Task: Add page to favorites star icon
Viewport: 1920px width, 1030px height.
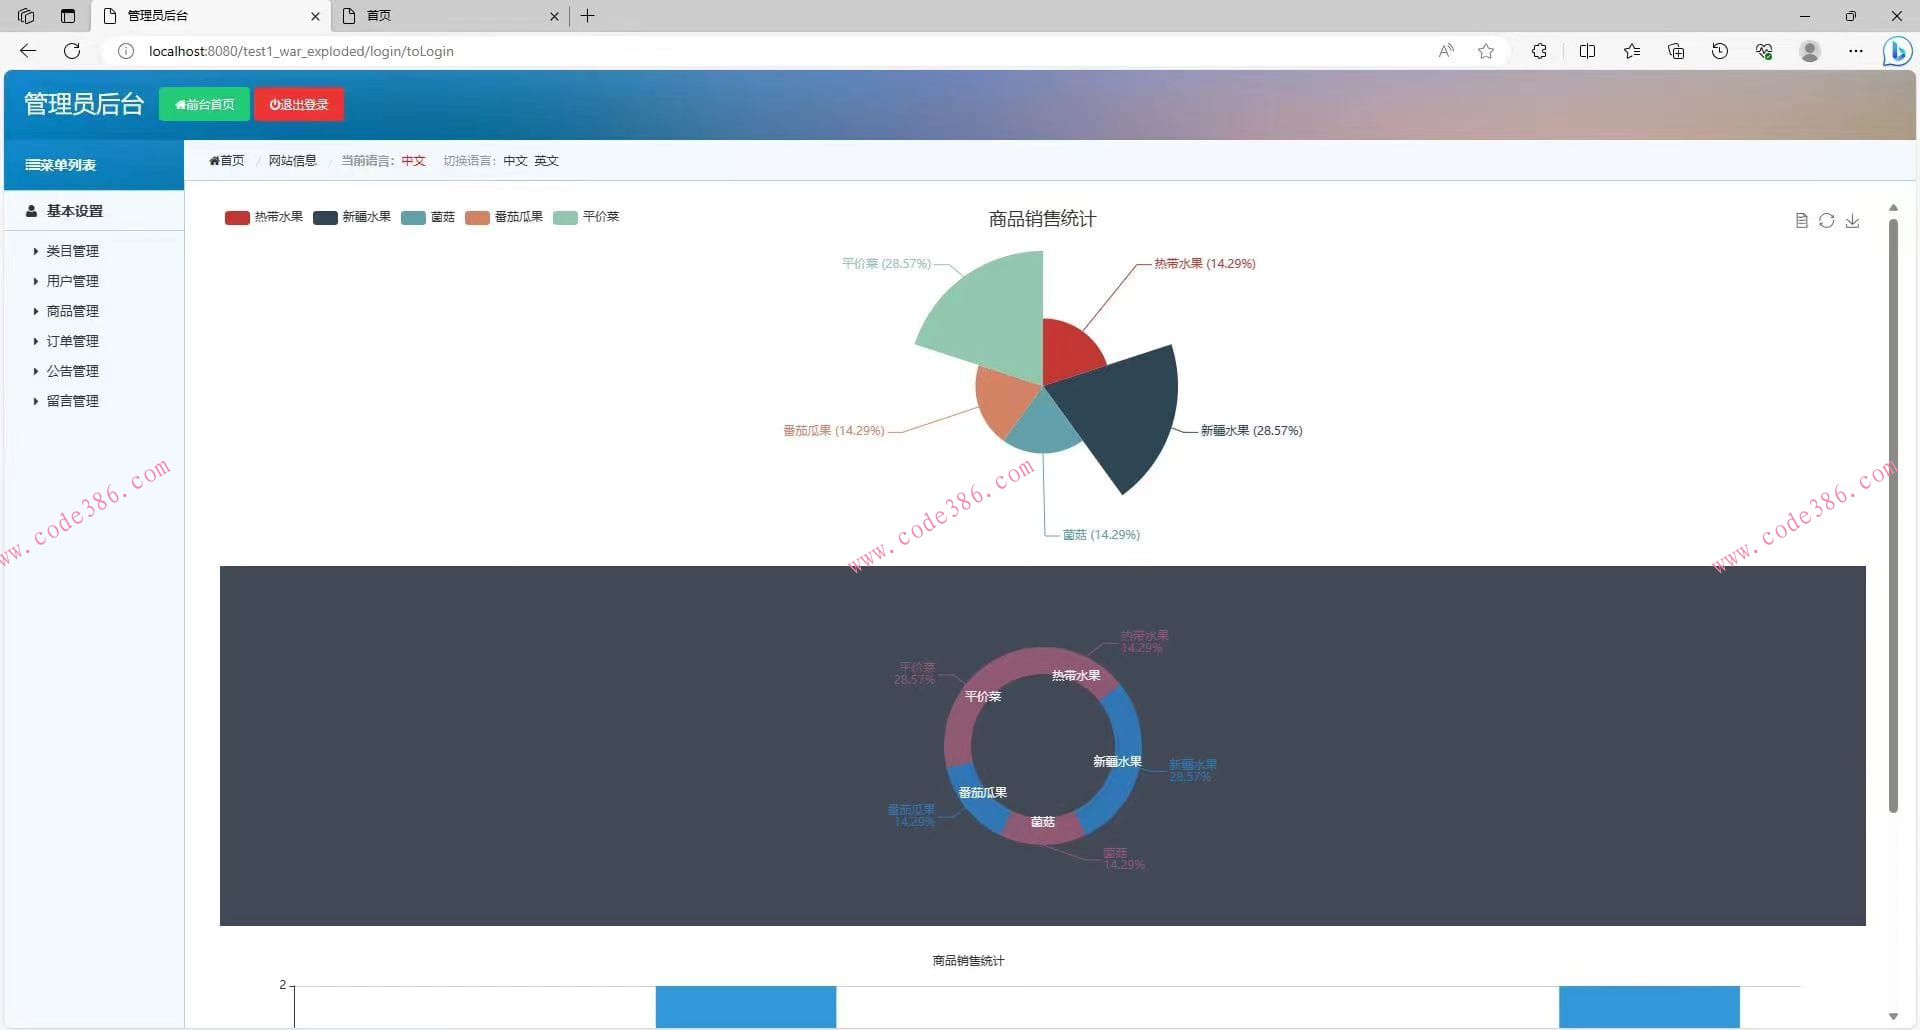Action: click(x=1486, y=51)
